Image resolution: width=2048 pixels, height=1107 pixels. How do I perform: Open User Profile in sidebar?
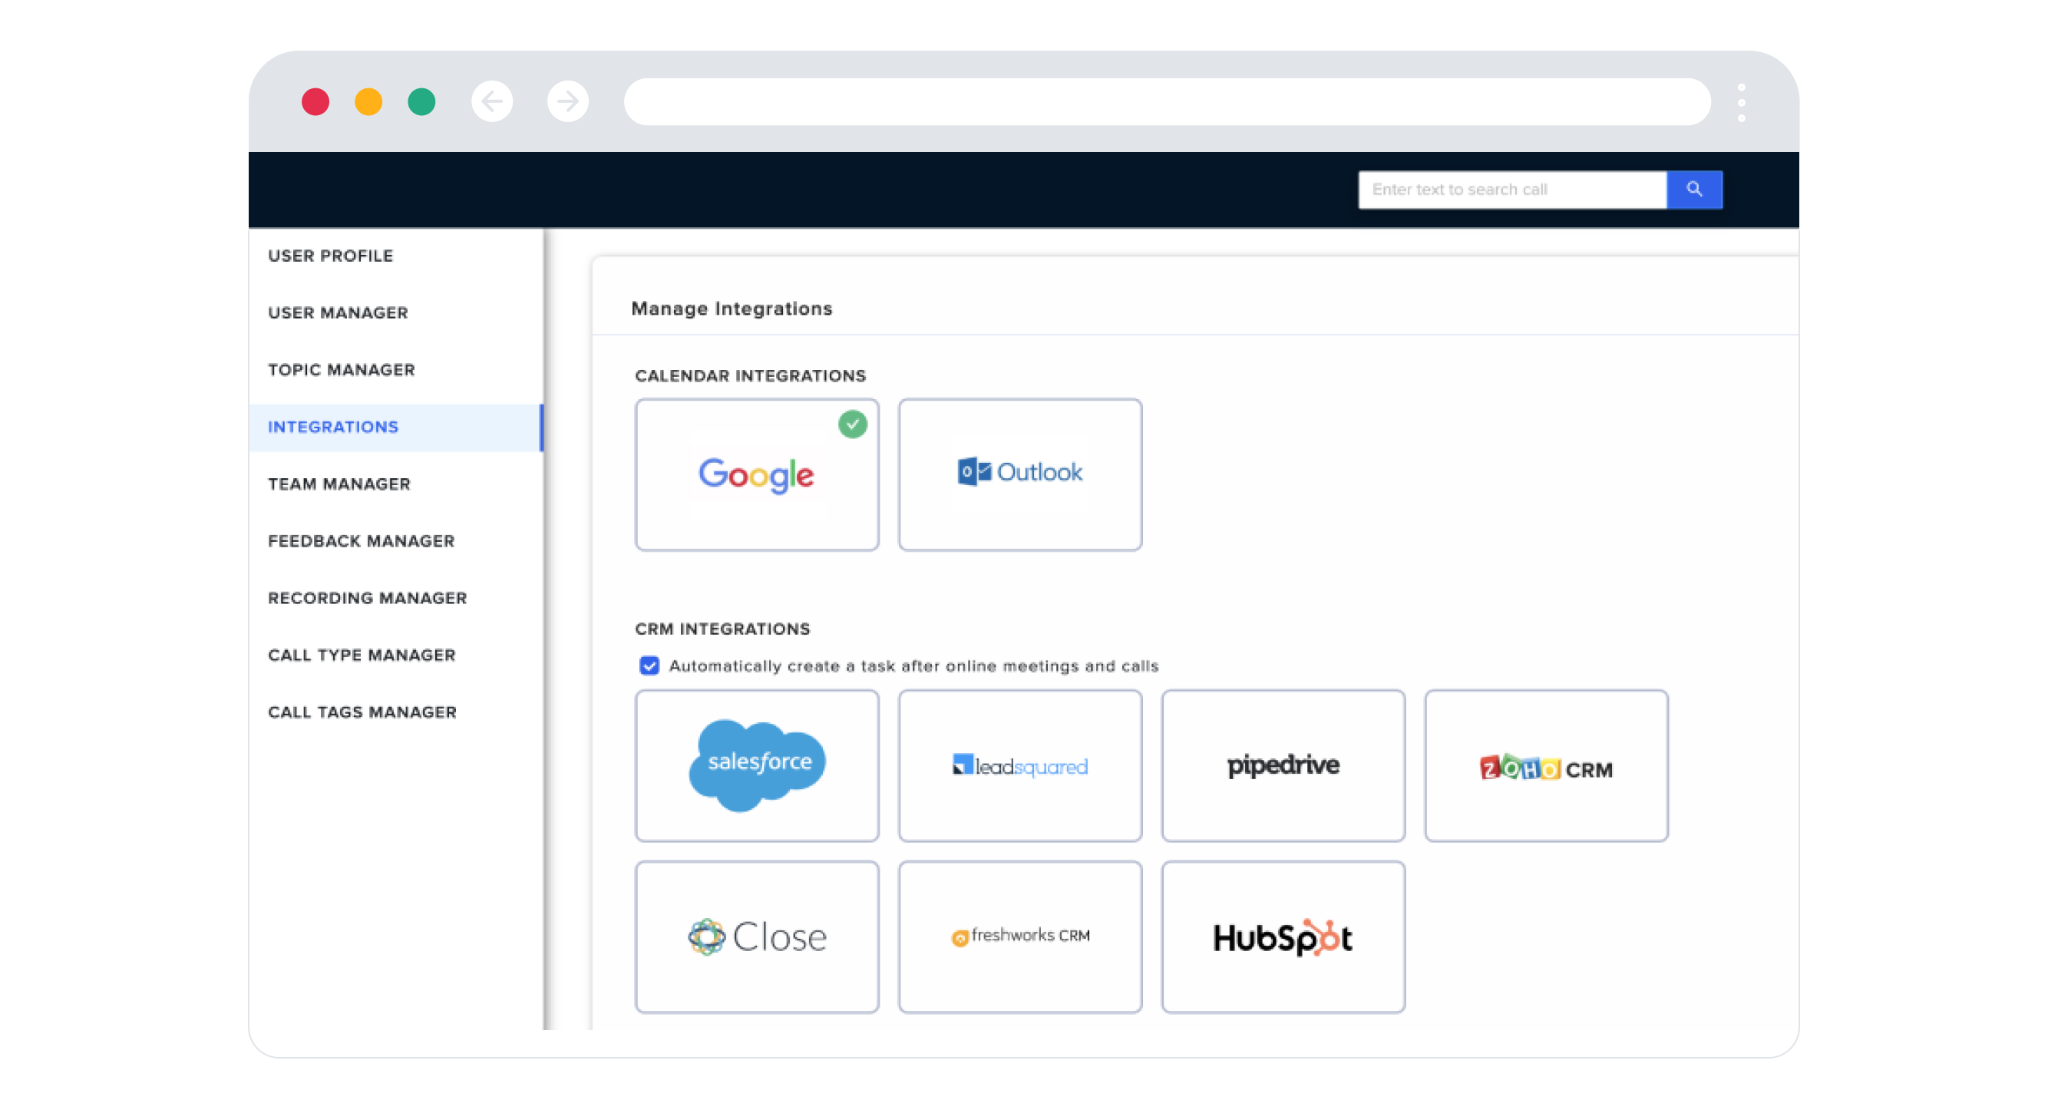(331, 256)
